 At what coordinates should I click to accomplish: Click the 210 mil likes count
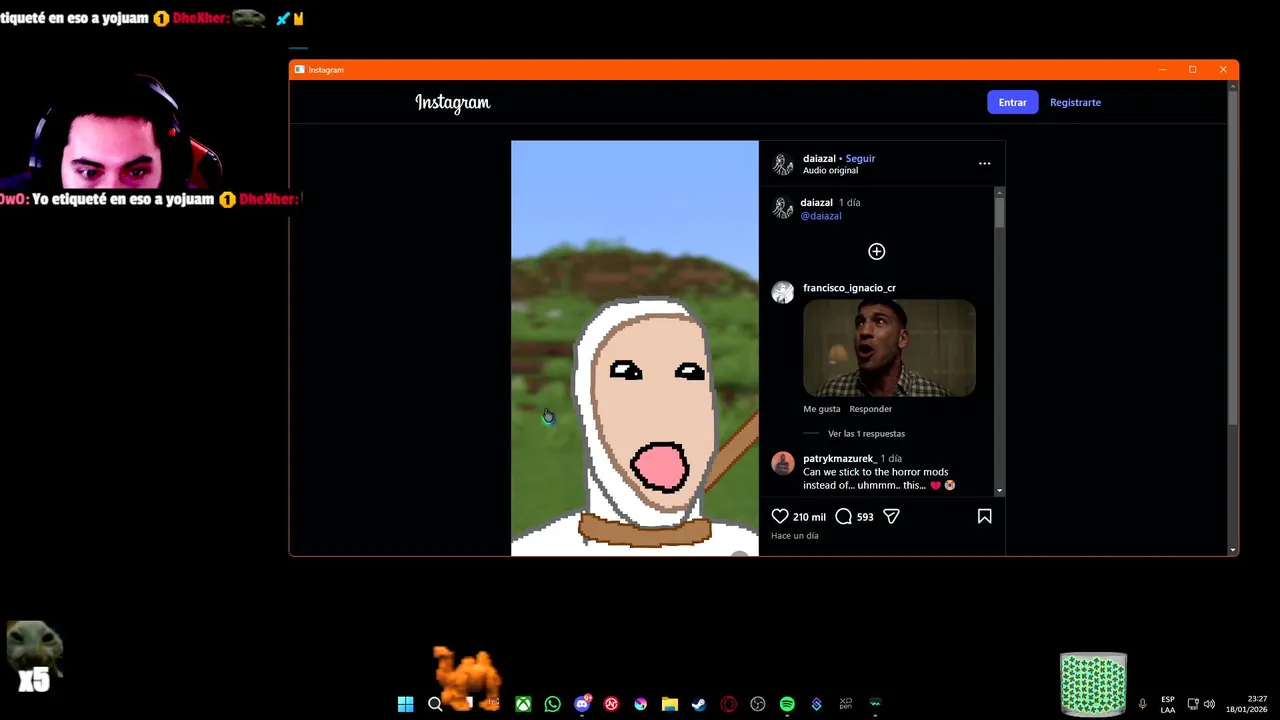pyautogui.click(x=809, y=517)
